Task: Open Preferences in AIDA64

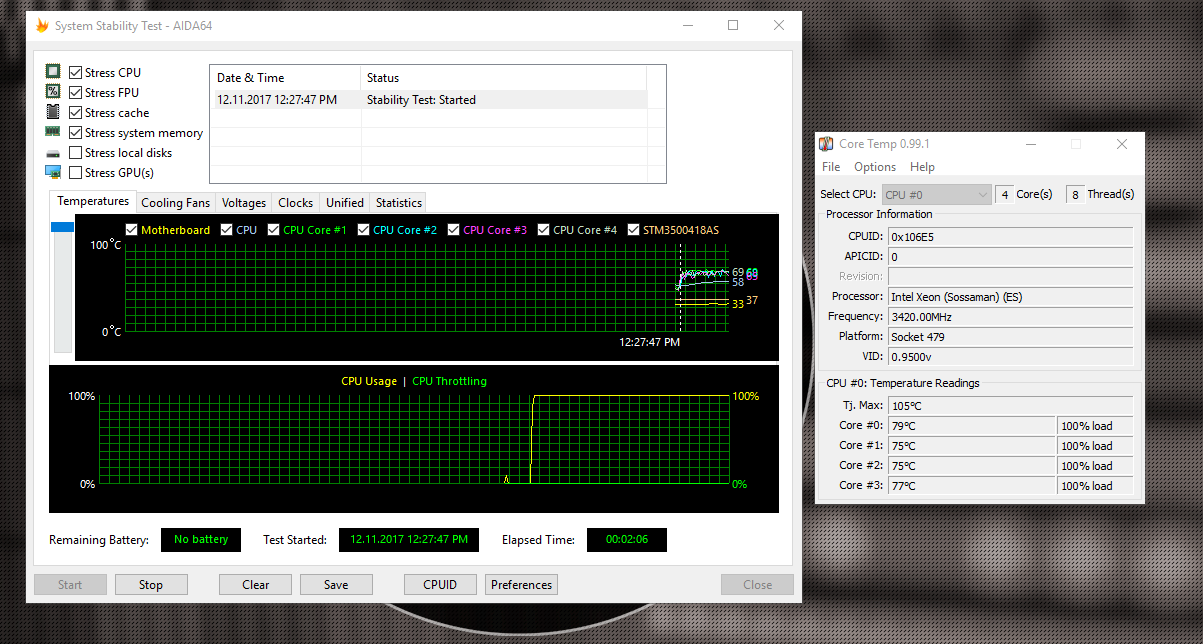Action: 521,585
